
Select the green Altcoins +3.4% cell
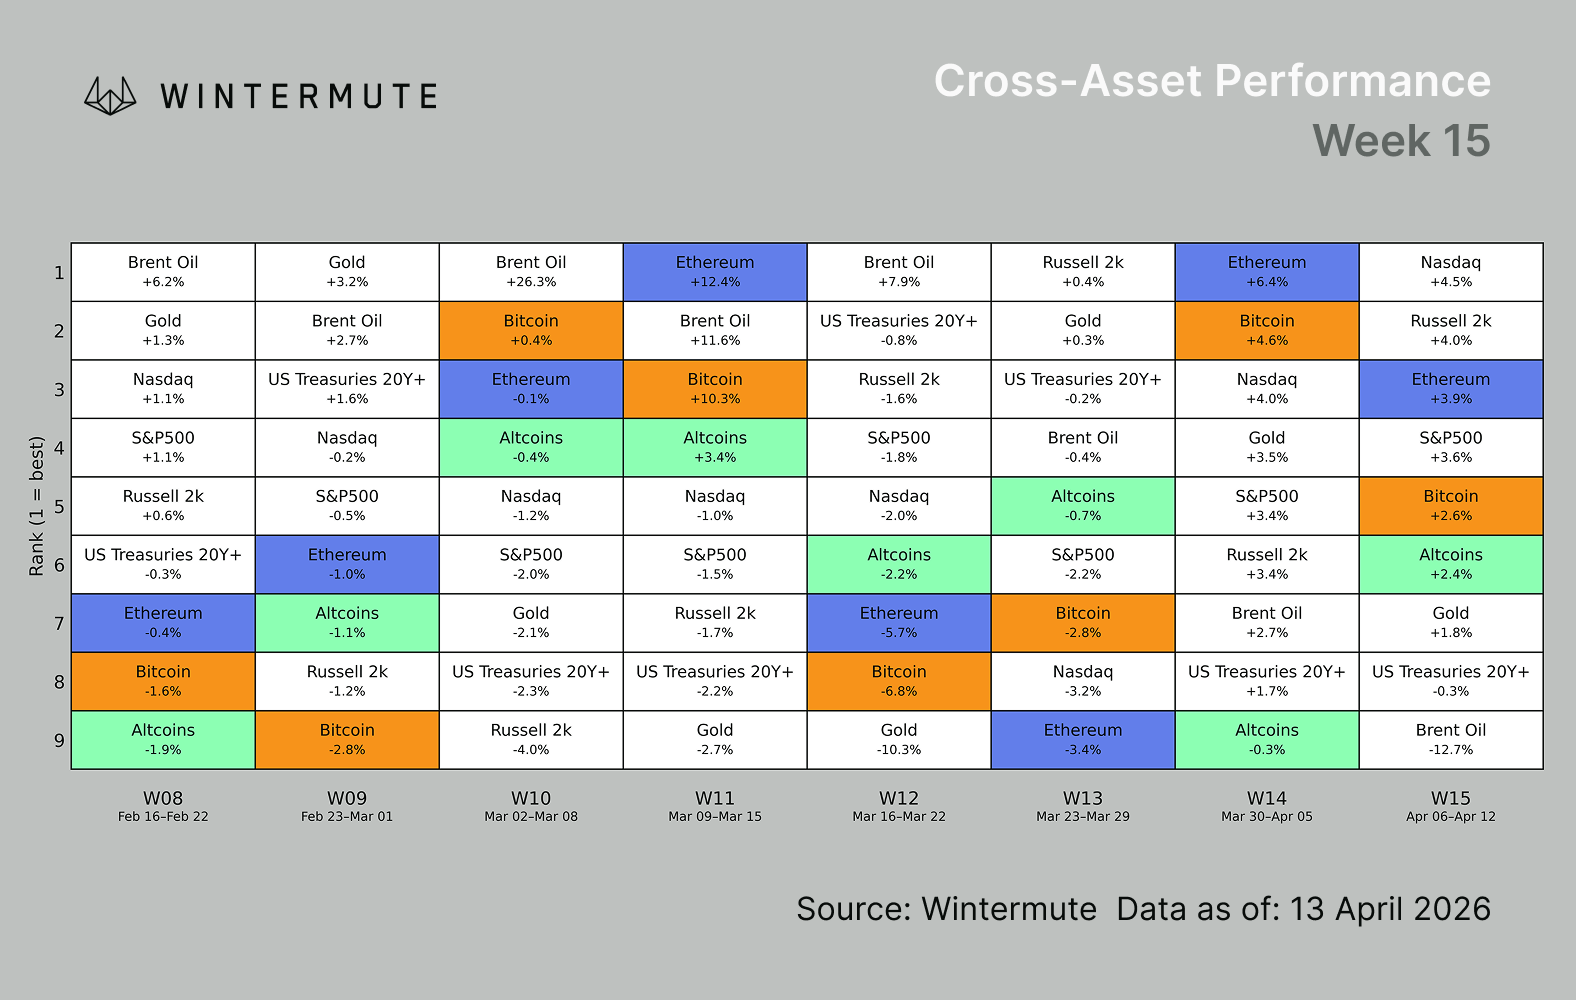pyautogui.click(x=715, y=447)
